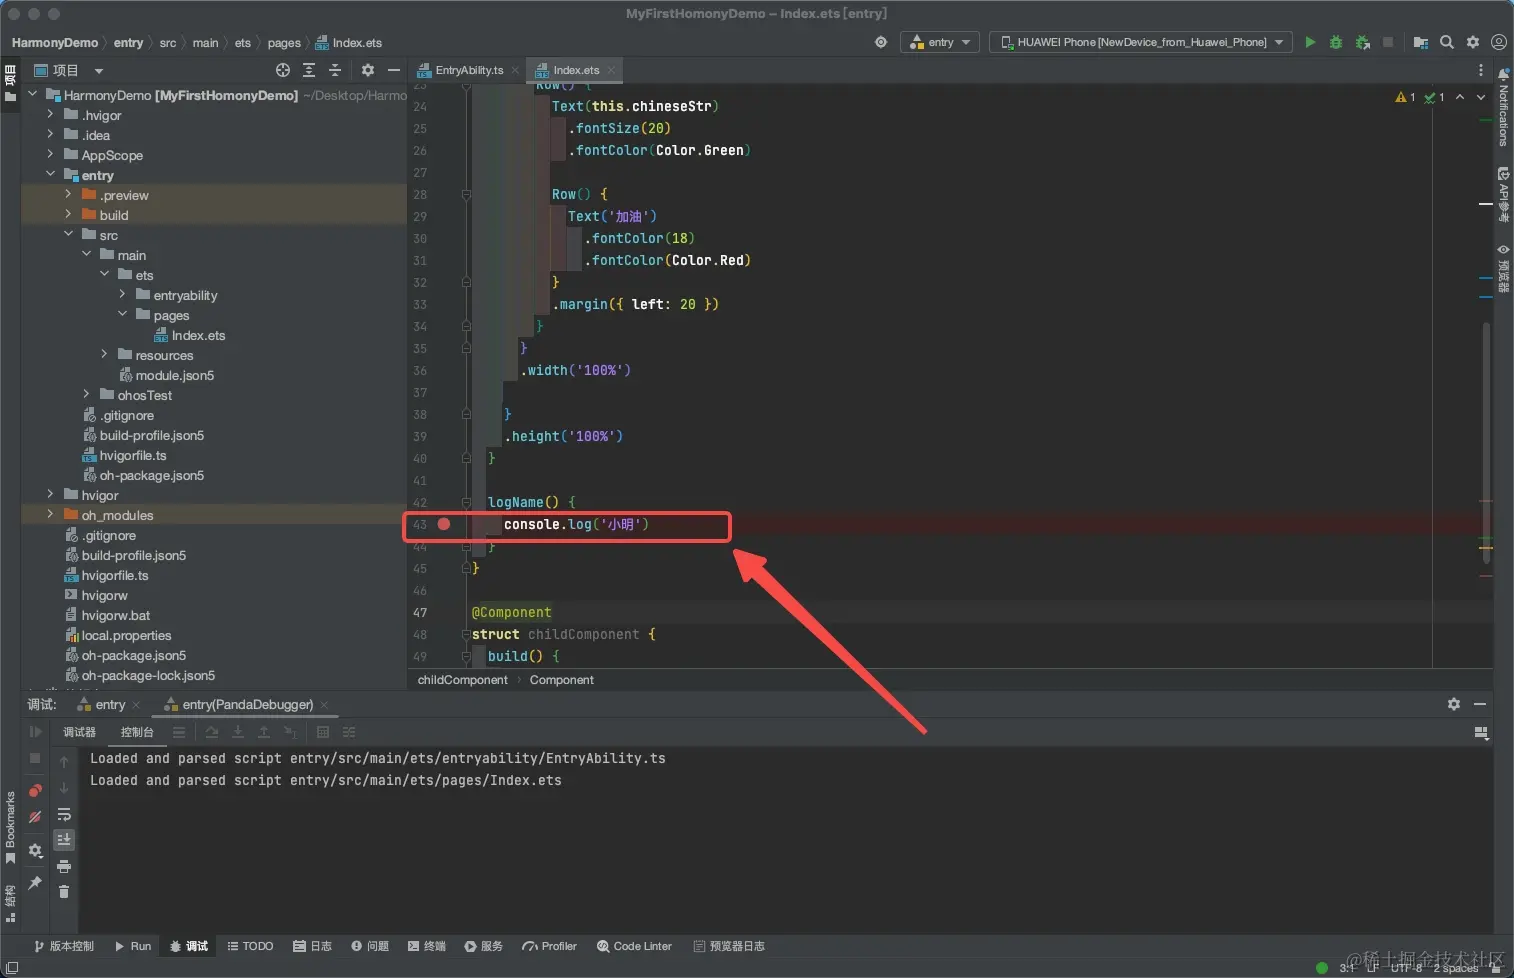Open debug panel settings gear on left strip
Screen dimensions: 1514x978
click(35, 851)
